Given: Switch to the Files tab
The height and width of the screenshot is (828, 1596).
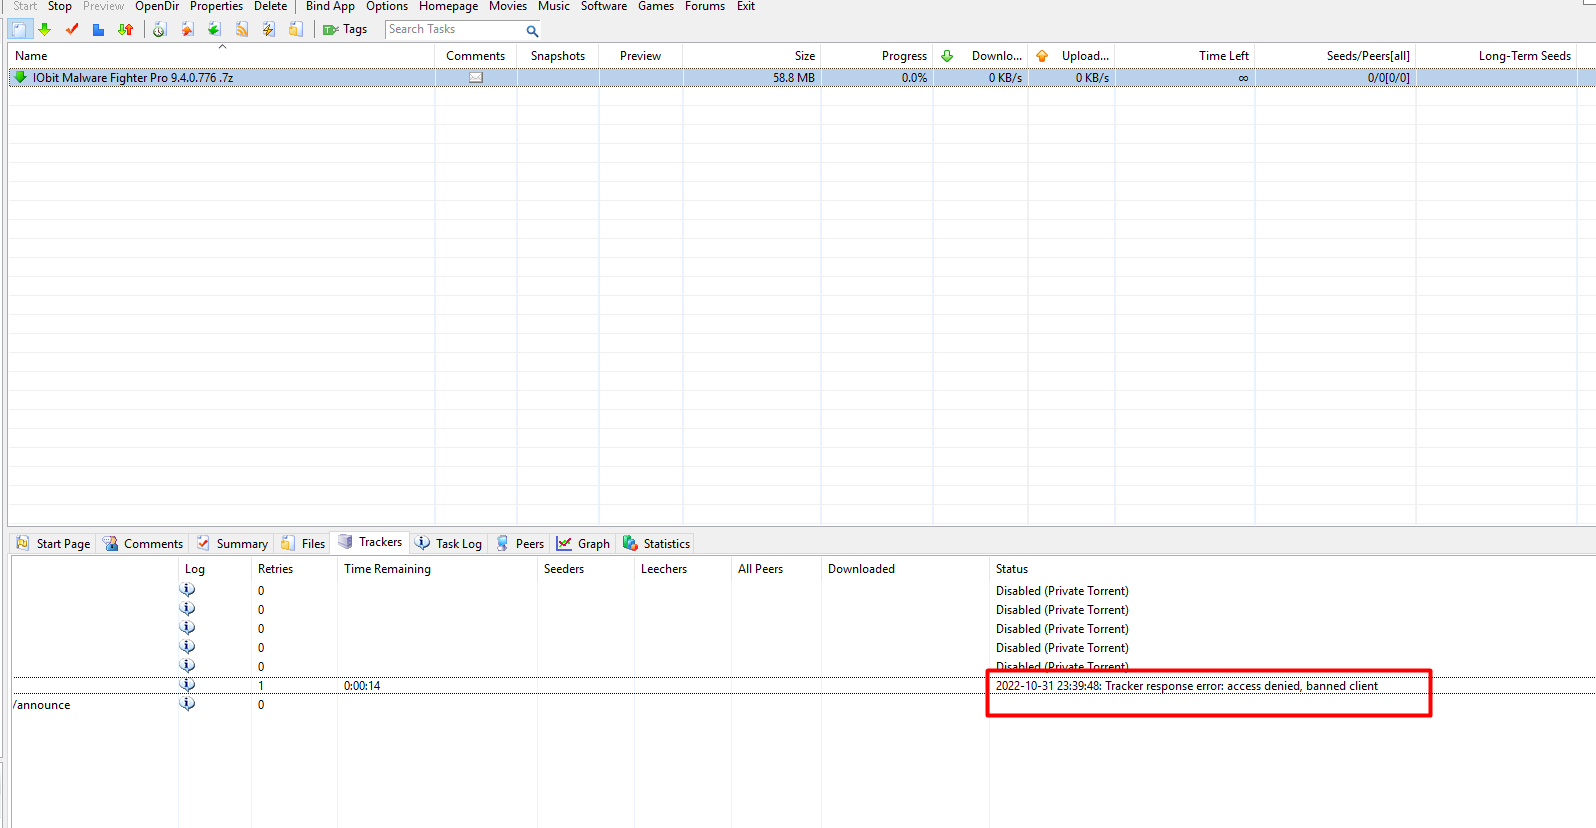Looking at the screenshot, I should pos(303,543).
